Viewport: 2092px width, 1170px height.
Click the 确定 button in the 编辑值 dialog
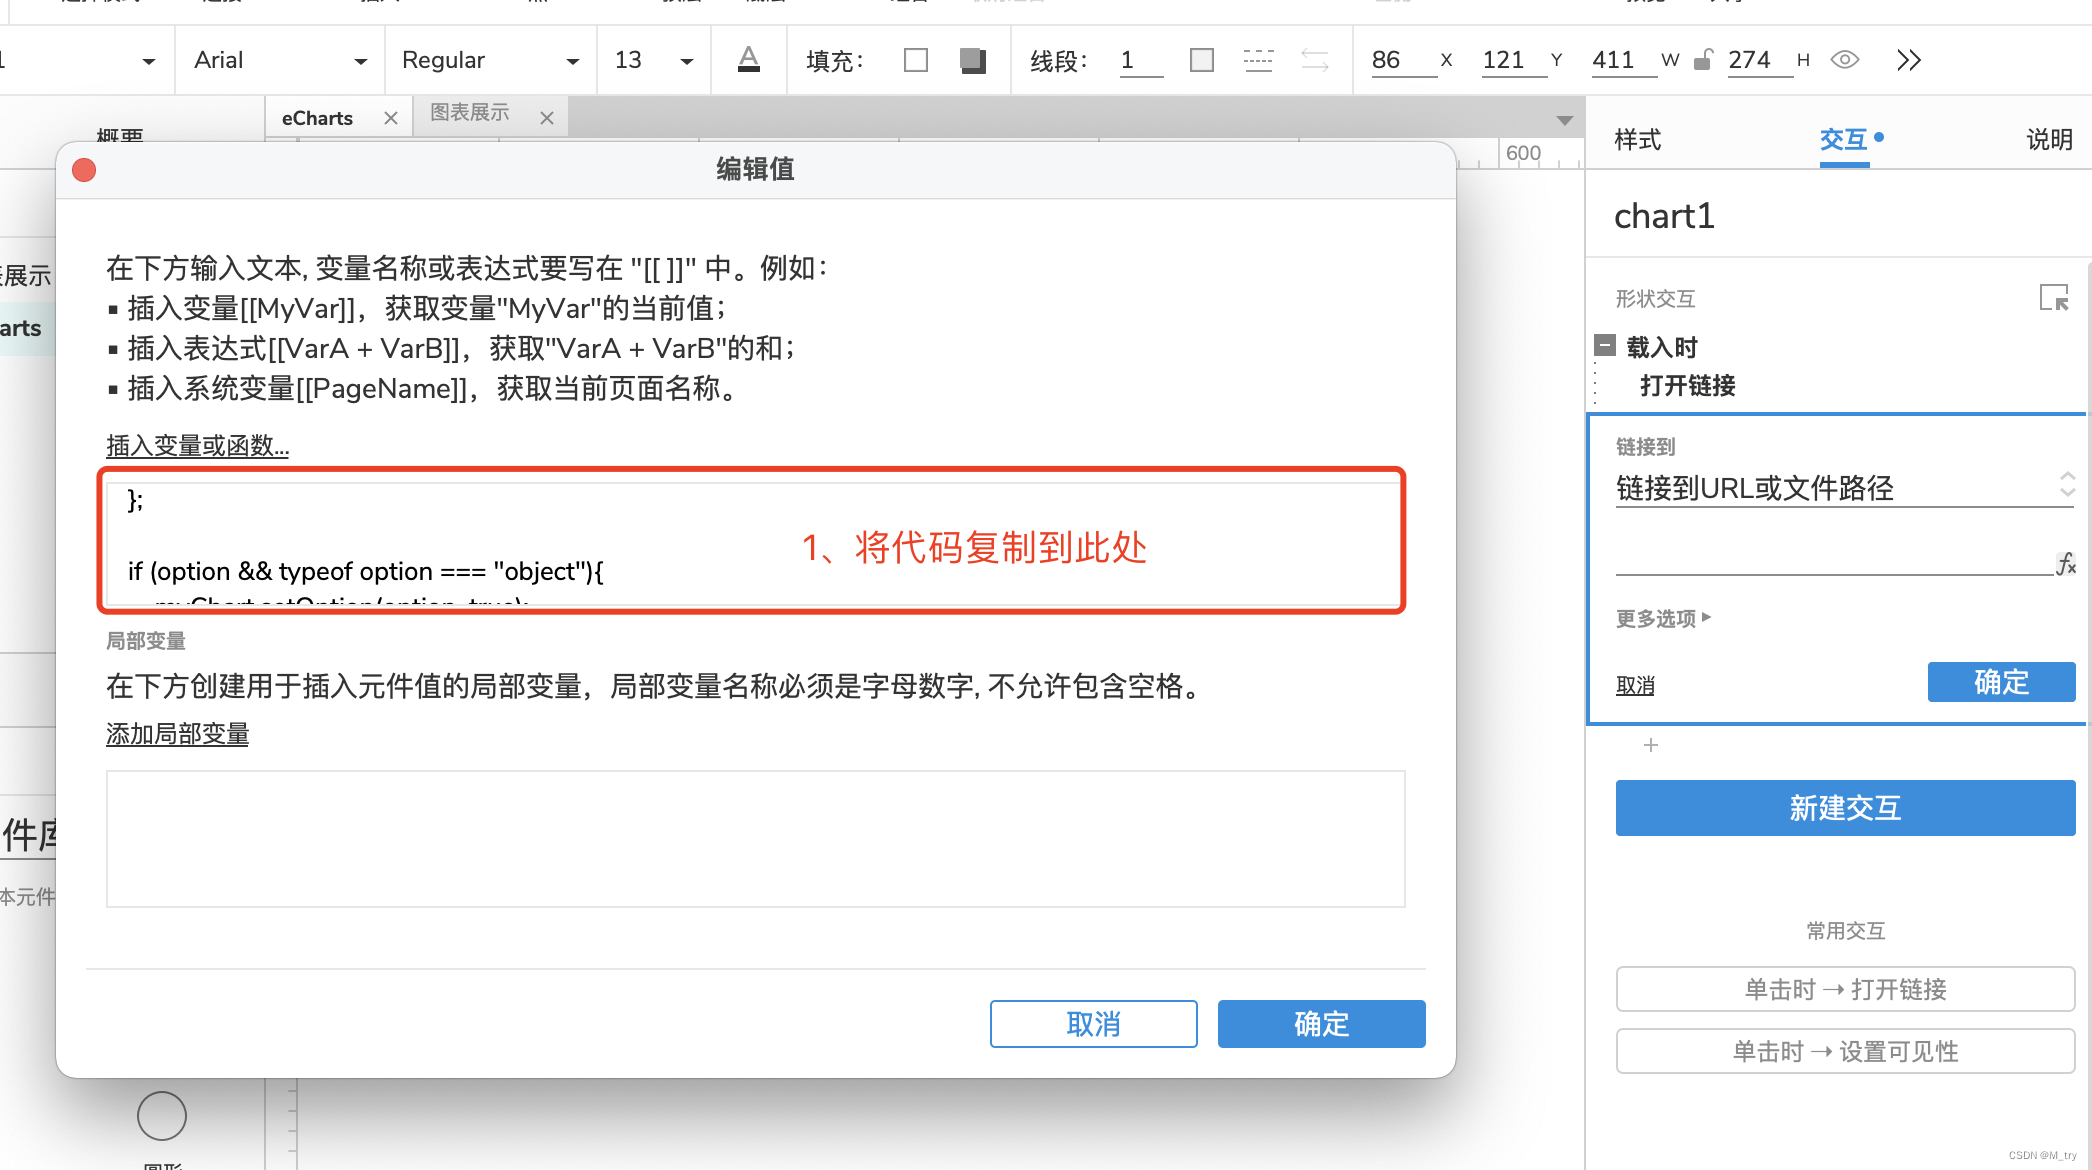[x=1322, y=1024]
